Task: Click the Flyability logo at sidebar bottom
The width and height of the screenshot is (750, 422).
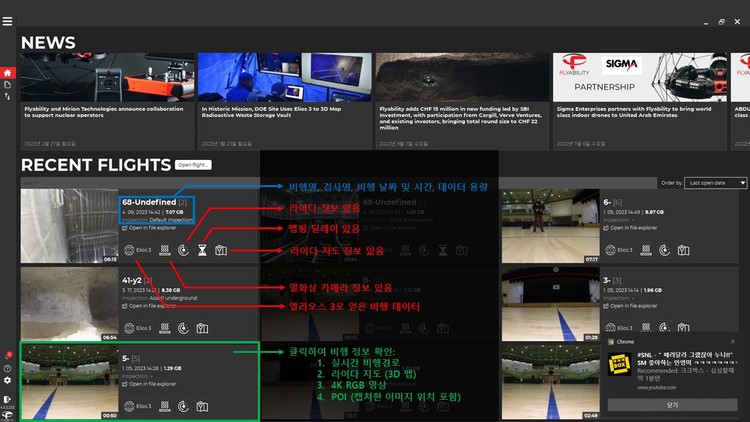Action: pyautogui.click(x=7, y=415)
